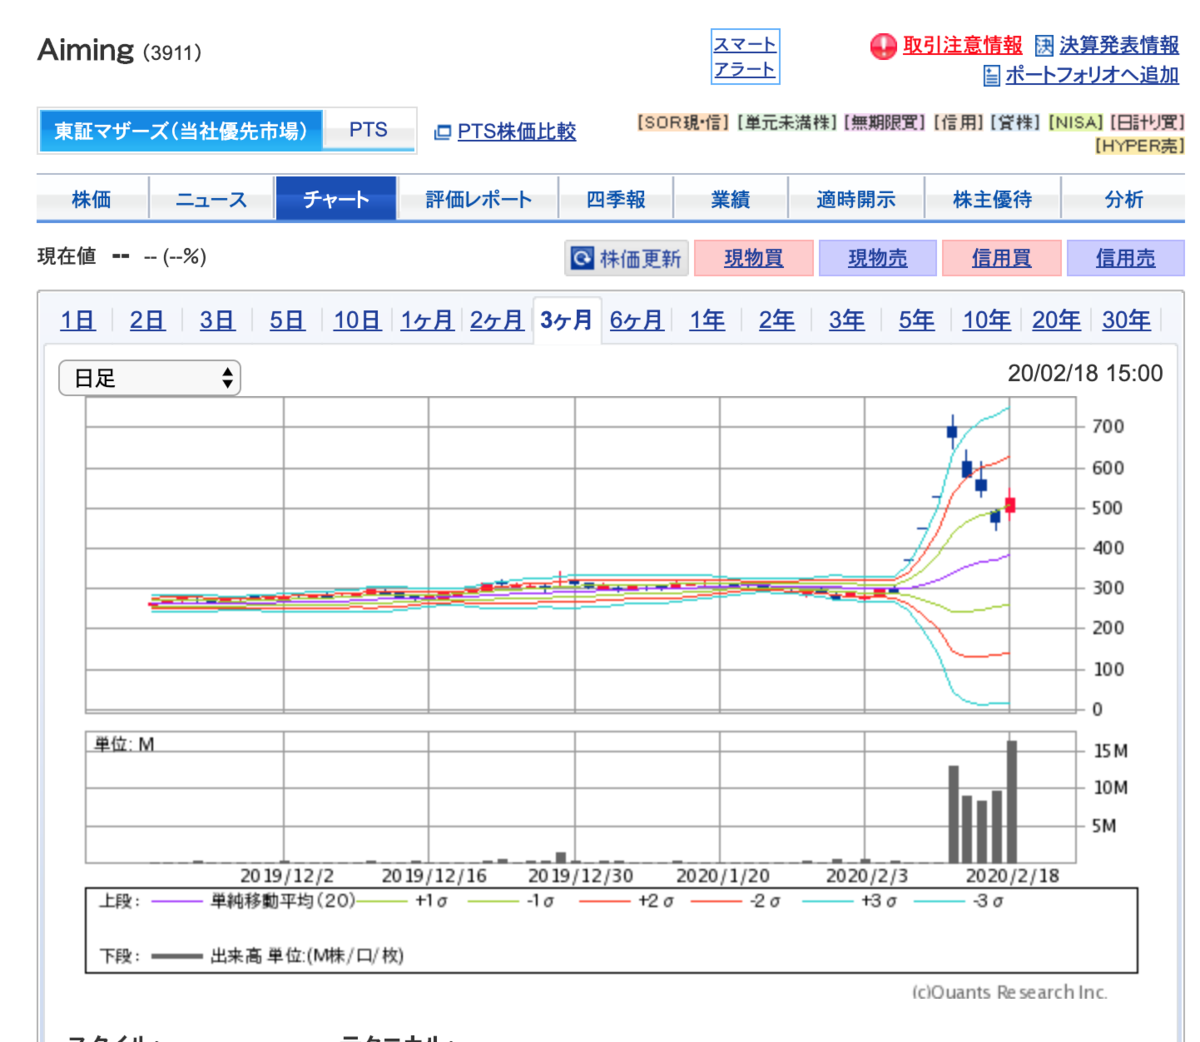Image resolution: width=1200 pixels, height=1042 pixels.
Task: Click the 信用売 margin sell button
Action: [x=1126, y=258]
